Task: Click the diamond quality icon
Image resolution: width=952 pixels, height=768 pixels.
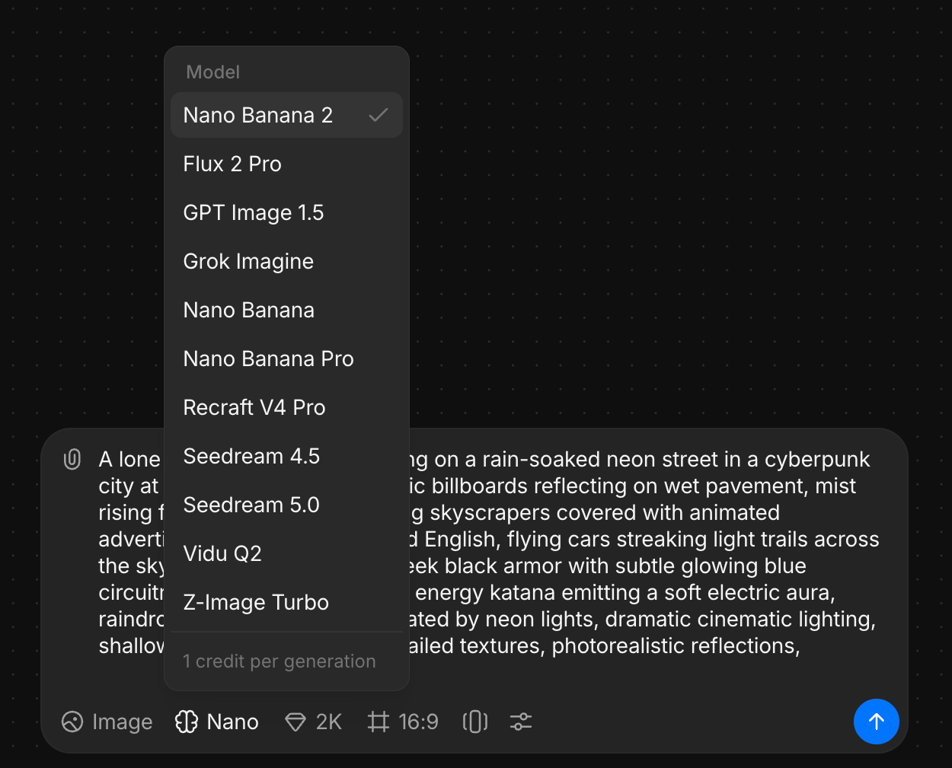Action: (x=296, y=722)
